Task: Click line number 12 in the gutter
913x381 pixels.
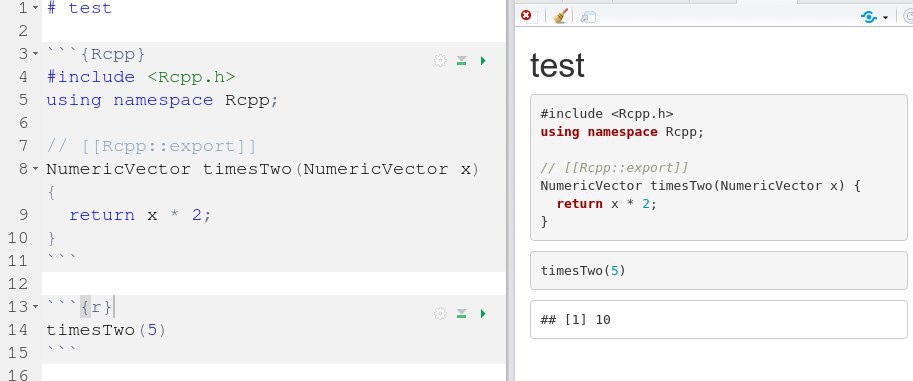Action: pos(18,284)
